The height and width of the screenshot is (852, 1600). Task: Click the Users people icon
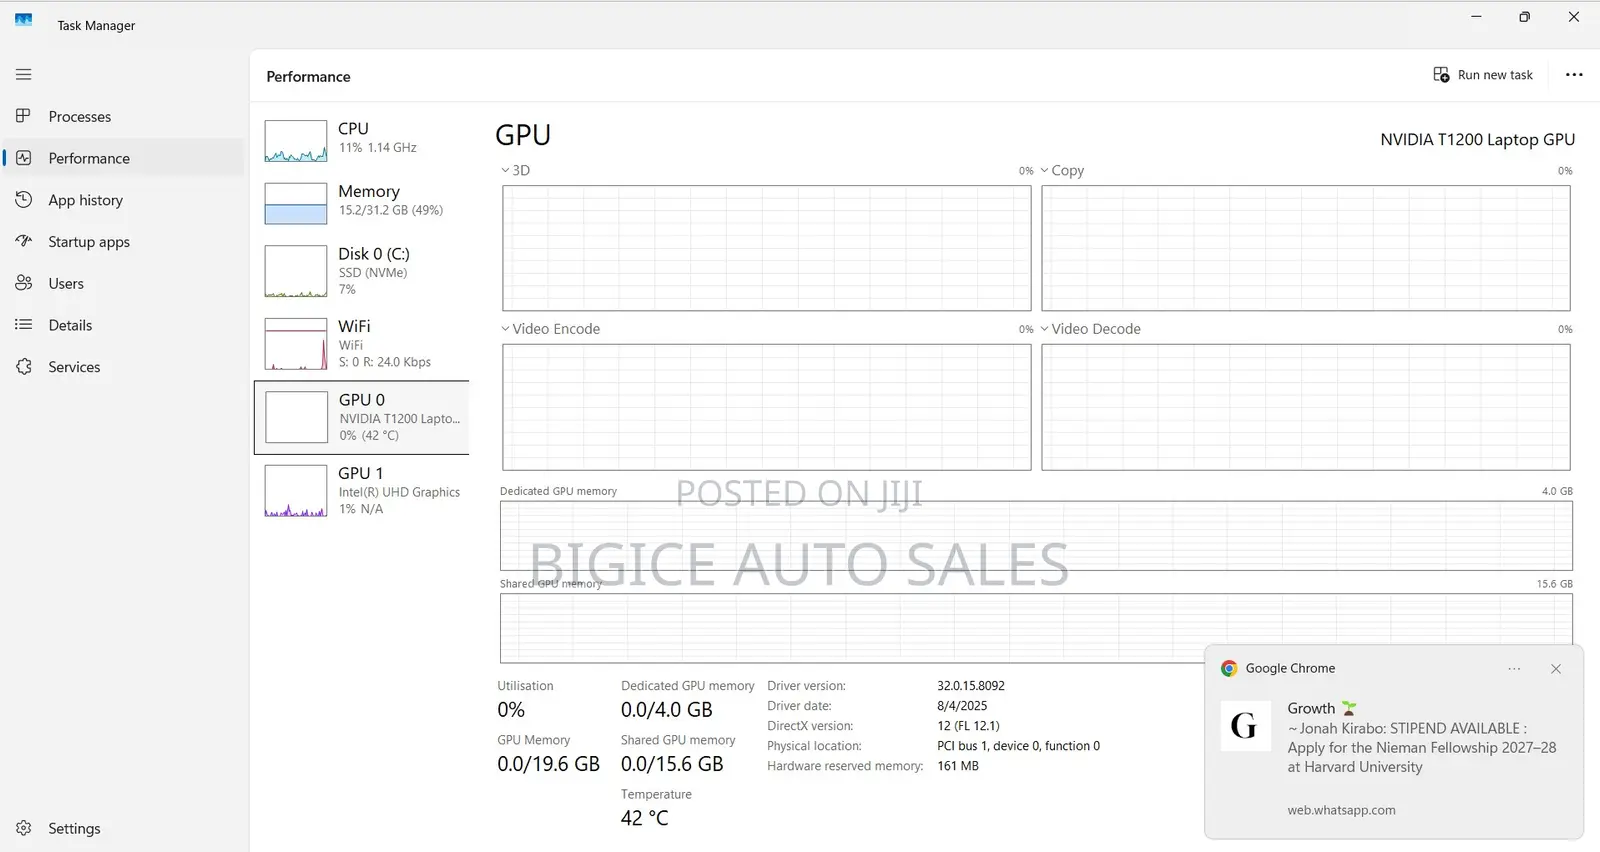click(24, 283)
